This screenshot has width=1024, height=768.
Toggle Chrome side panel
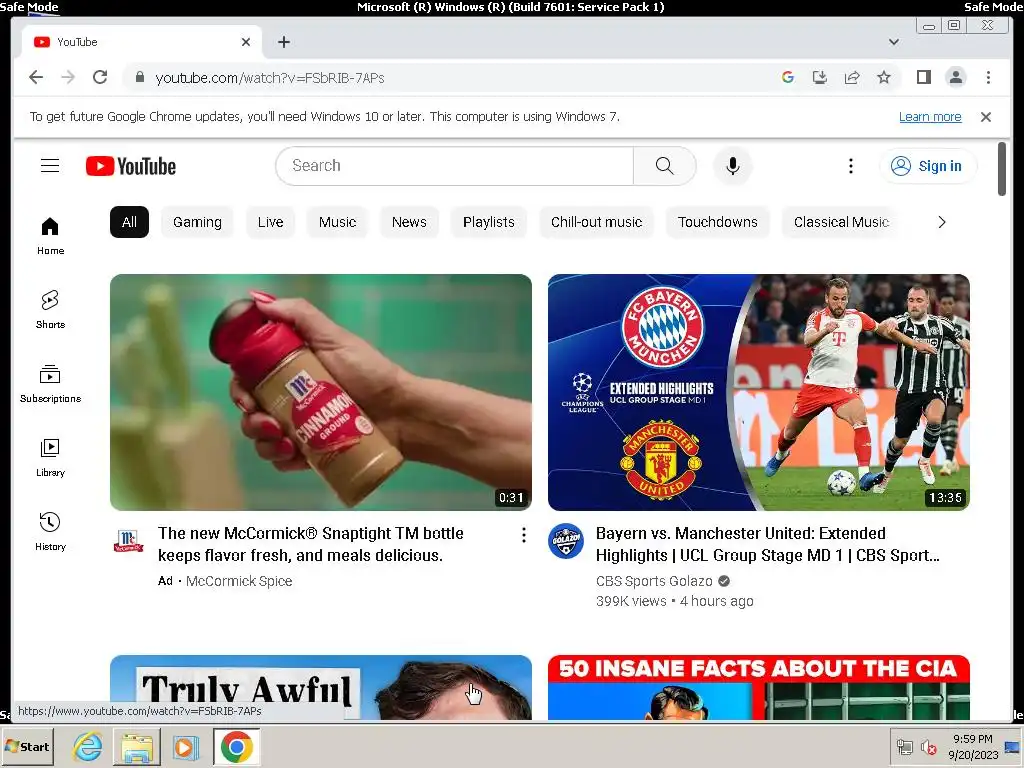point(923,77)
